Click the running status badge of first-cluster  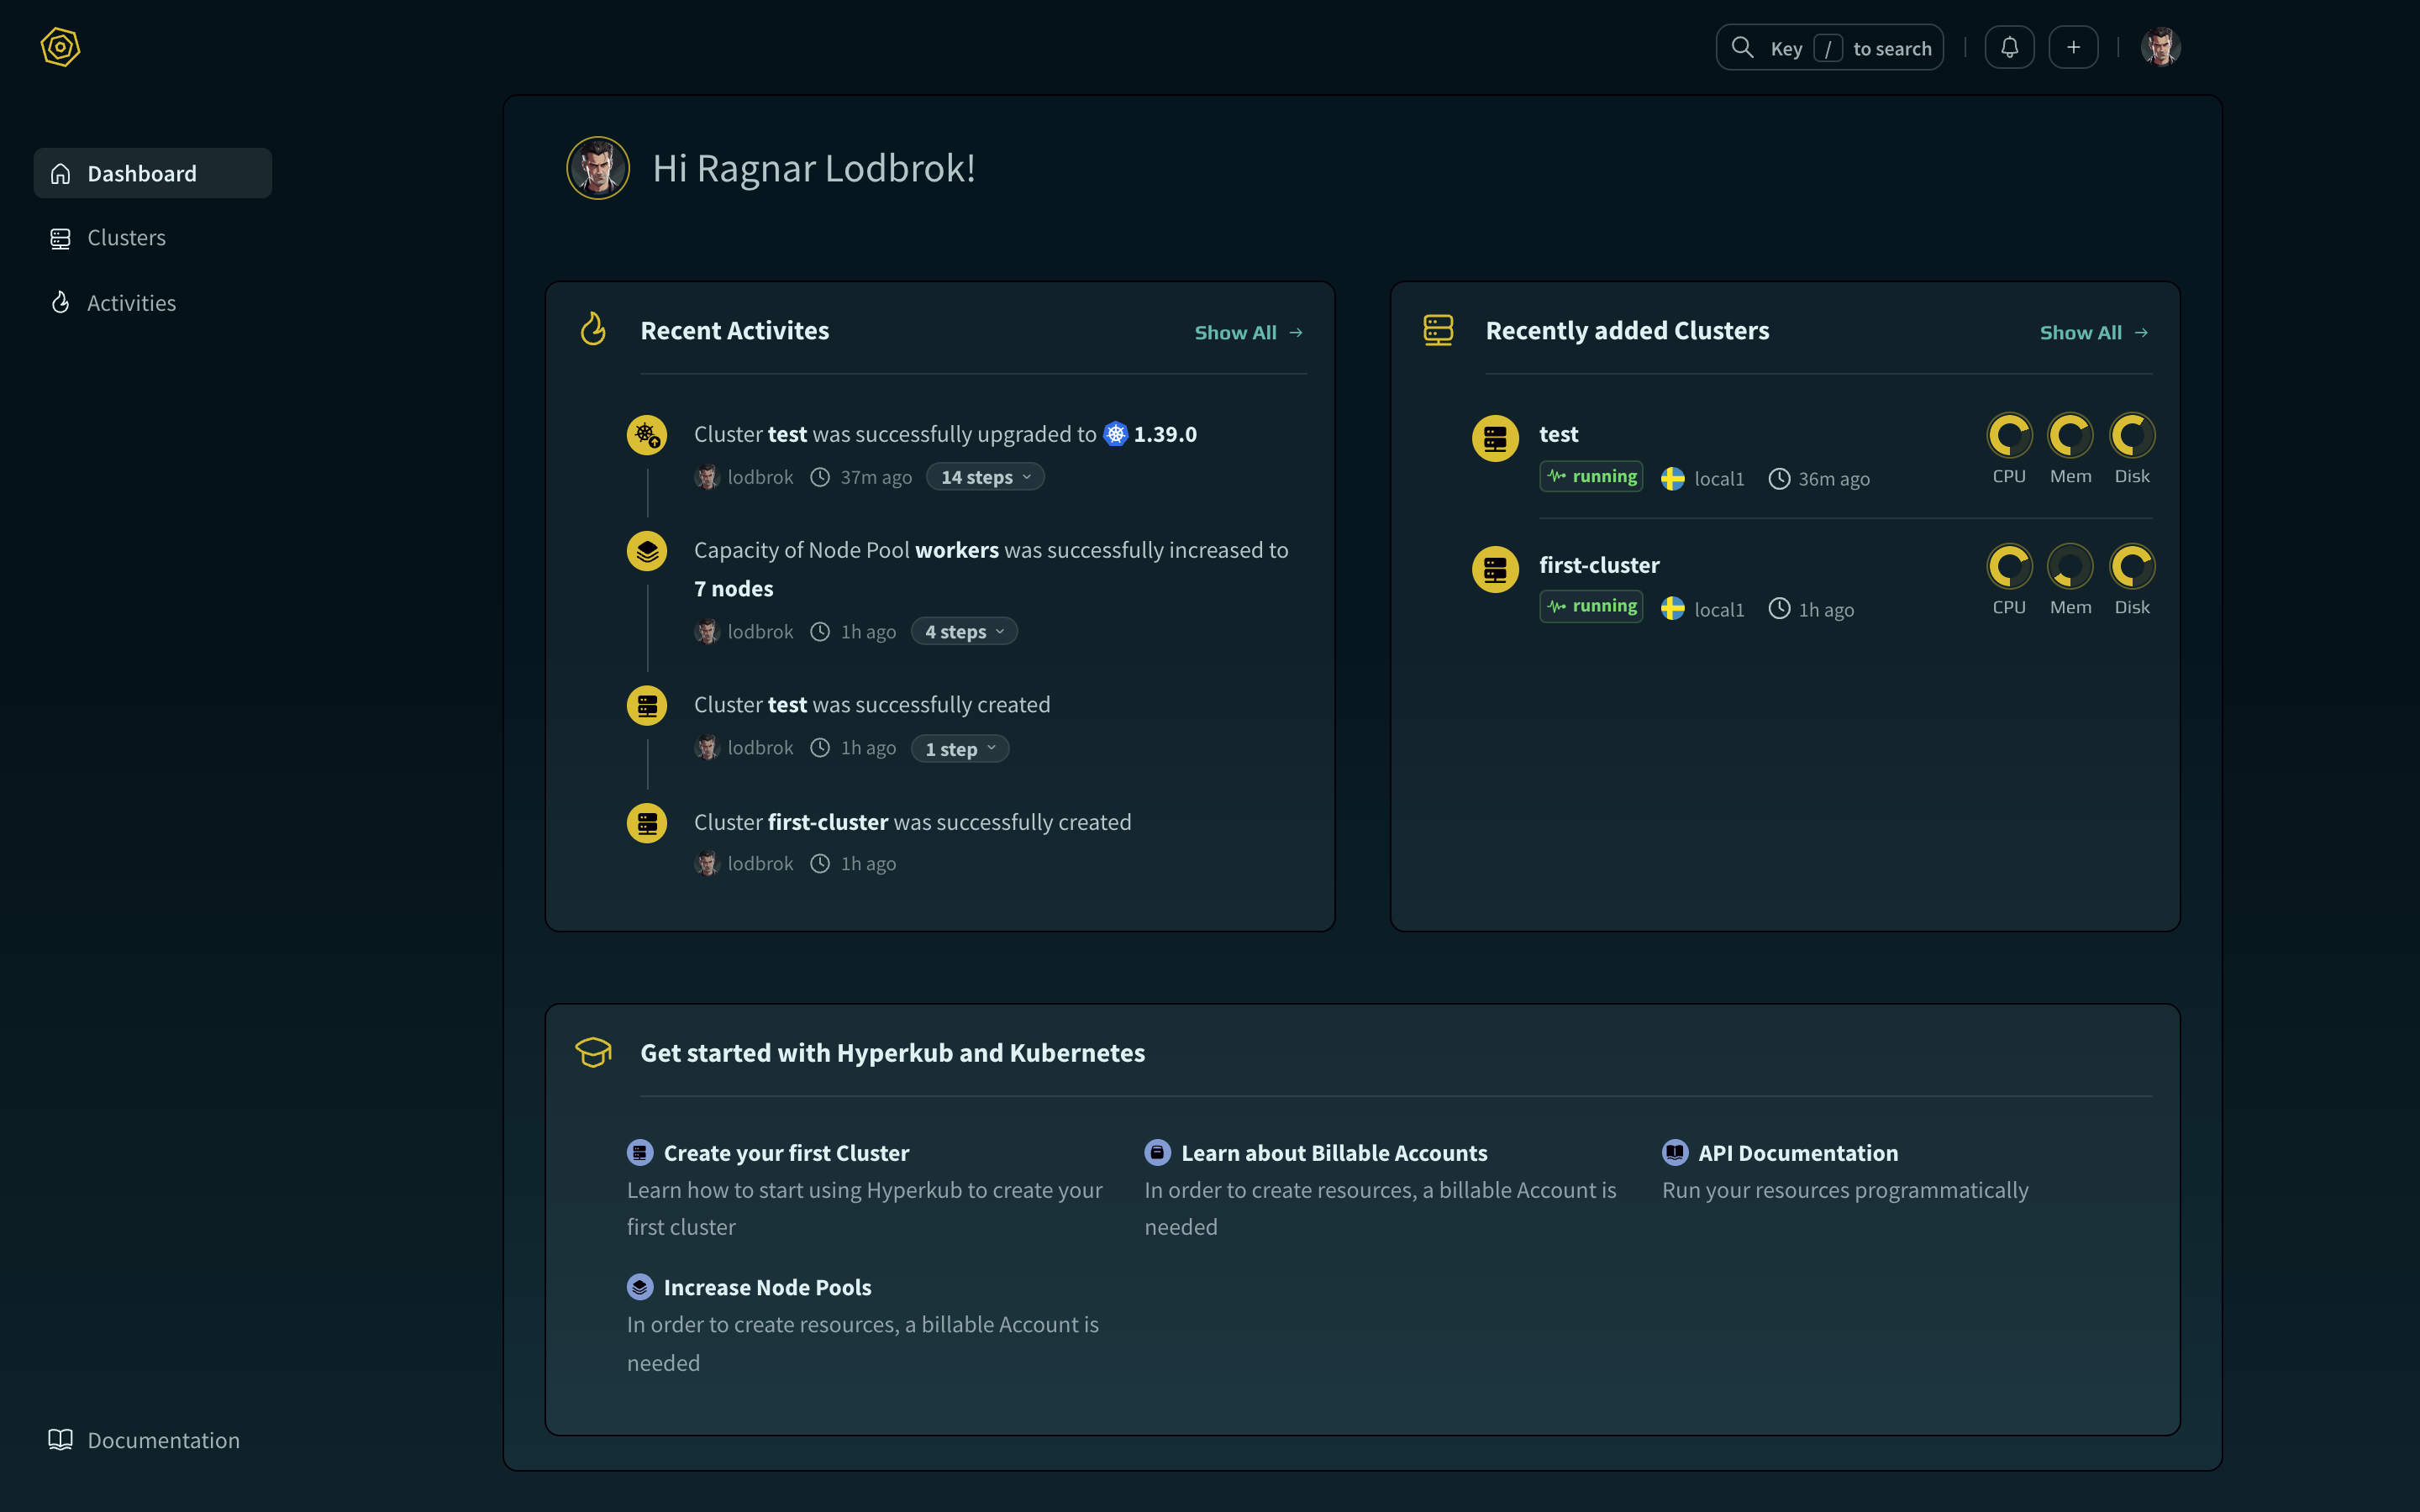[x=1591, y=606]
